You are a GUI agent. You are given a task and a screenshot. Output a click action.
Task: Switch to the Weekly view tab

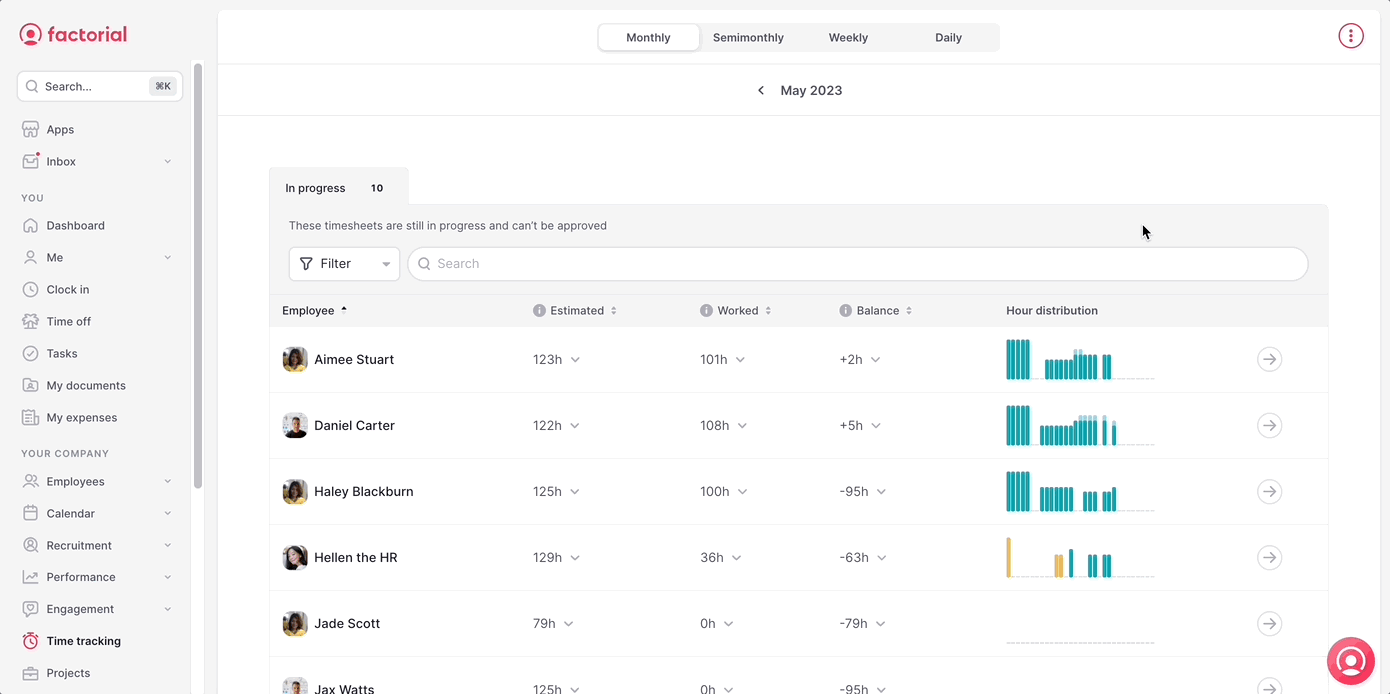pyautogui.click(x=848, y=37)
